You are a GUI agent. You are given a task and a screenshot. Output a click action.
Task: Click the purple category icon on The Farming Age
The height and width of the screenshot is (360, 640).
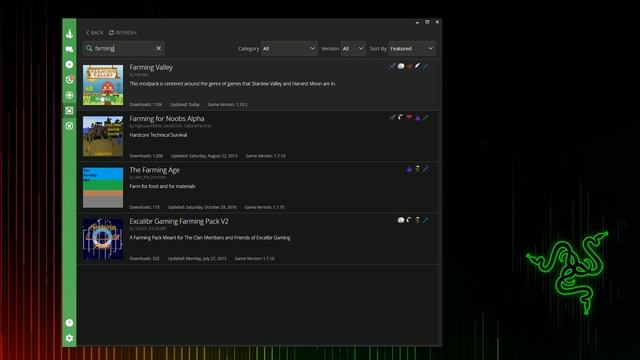click(409, 169)
